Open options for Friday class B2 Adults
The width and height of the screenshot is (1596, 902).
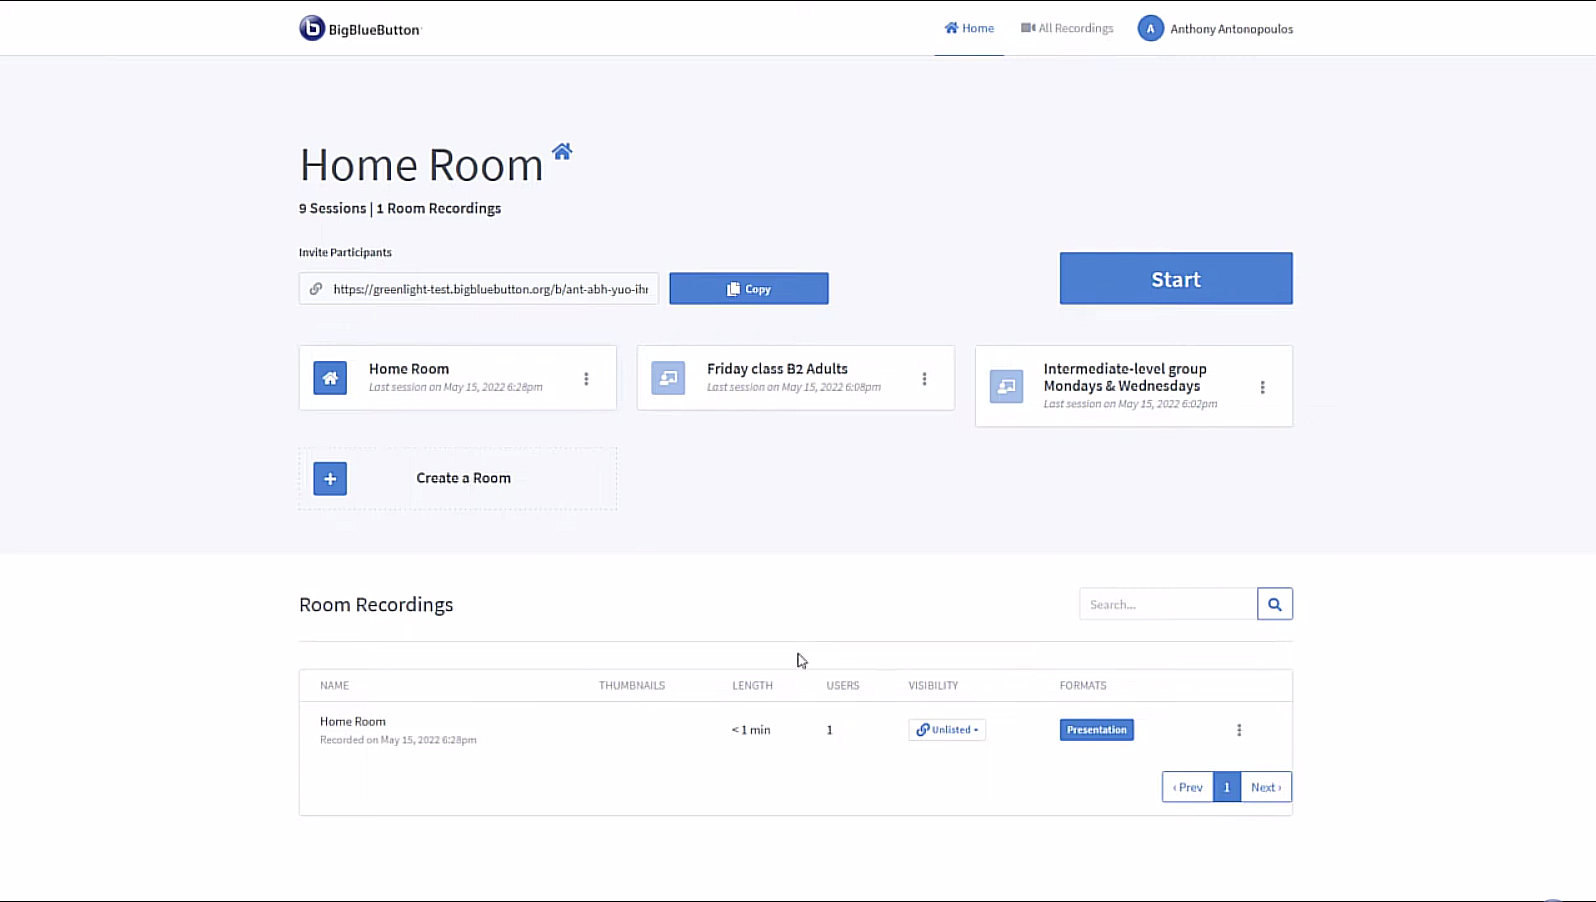tap(924, 379)
